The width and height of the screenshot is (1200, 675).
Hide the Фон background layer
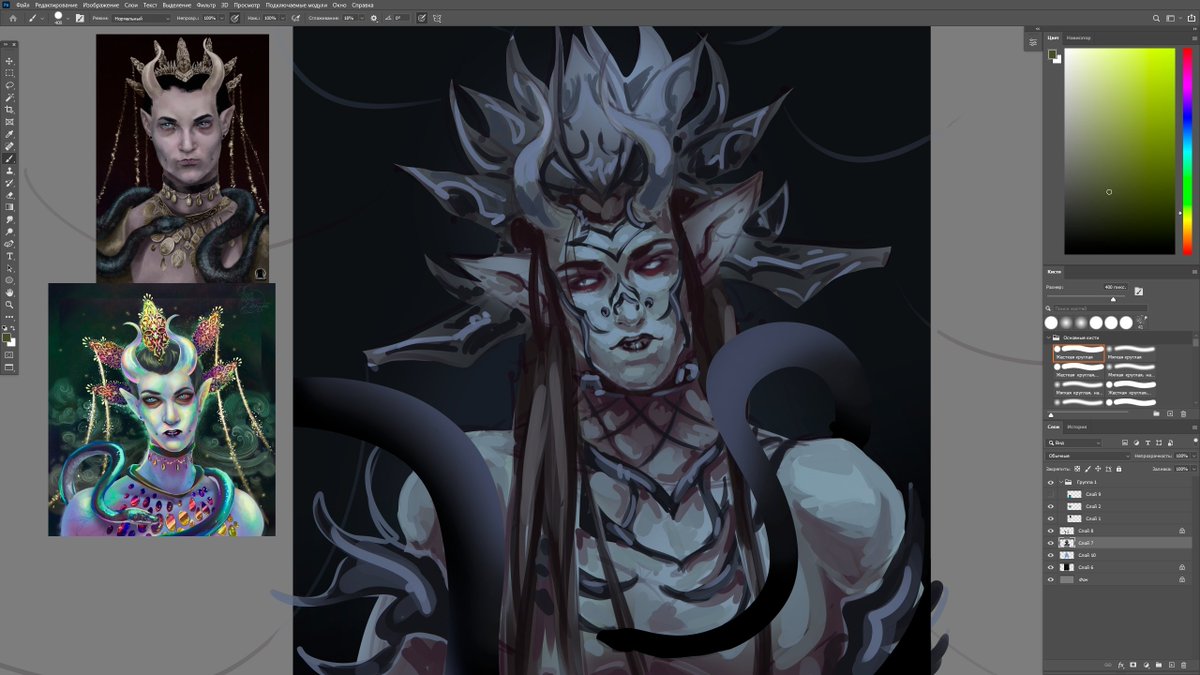tap(1050, 580)
